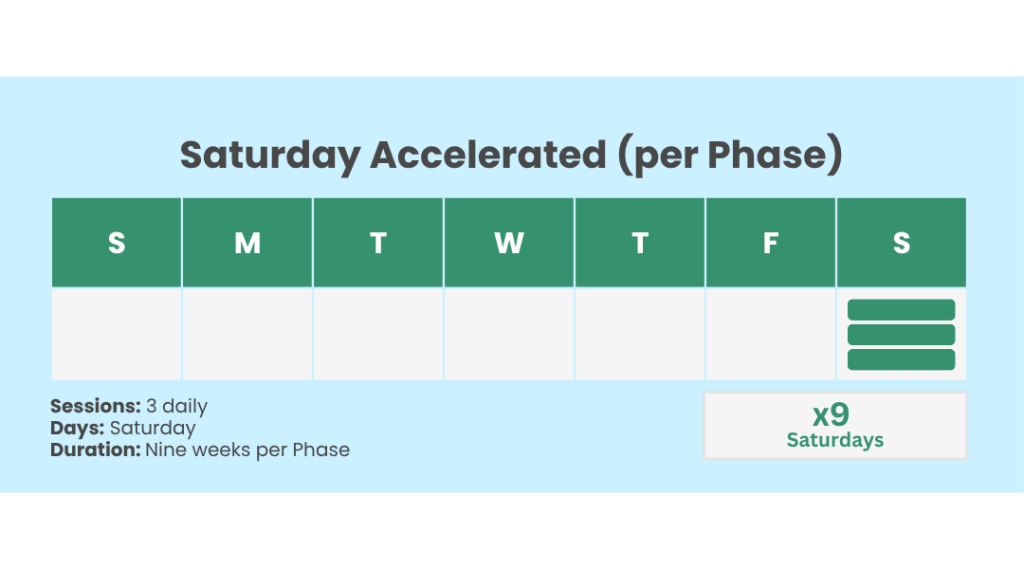
Task: Click the bottom green session bar on Saturday
Action: pos(901,359)
